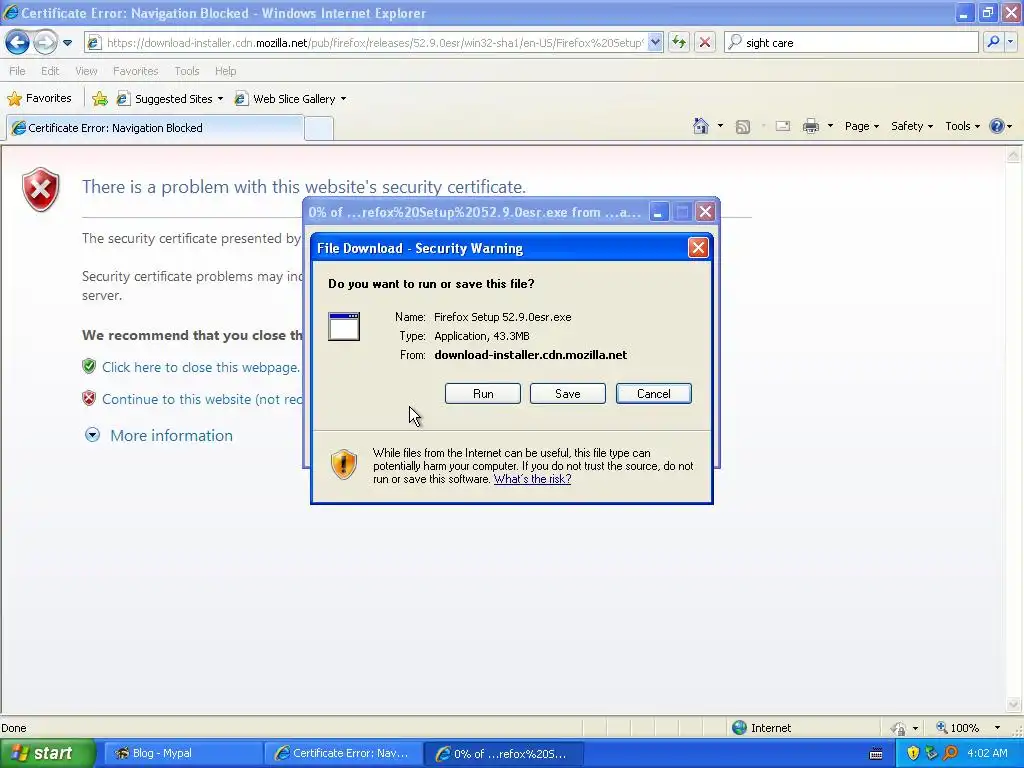Click Save in File Download dialog
Viewport: 1024px width, 768px height.
tap(568, 394)
